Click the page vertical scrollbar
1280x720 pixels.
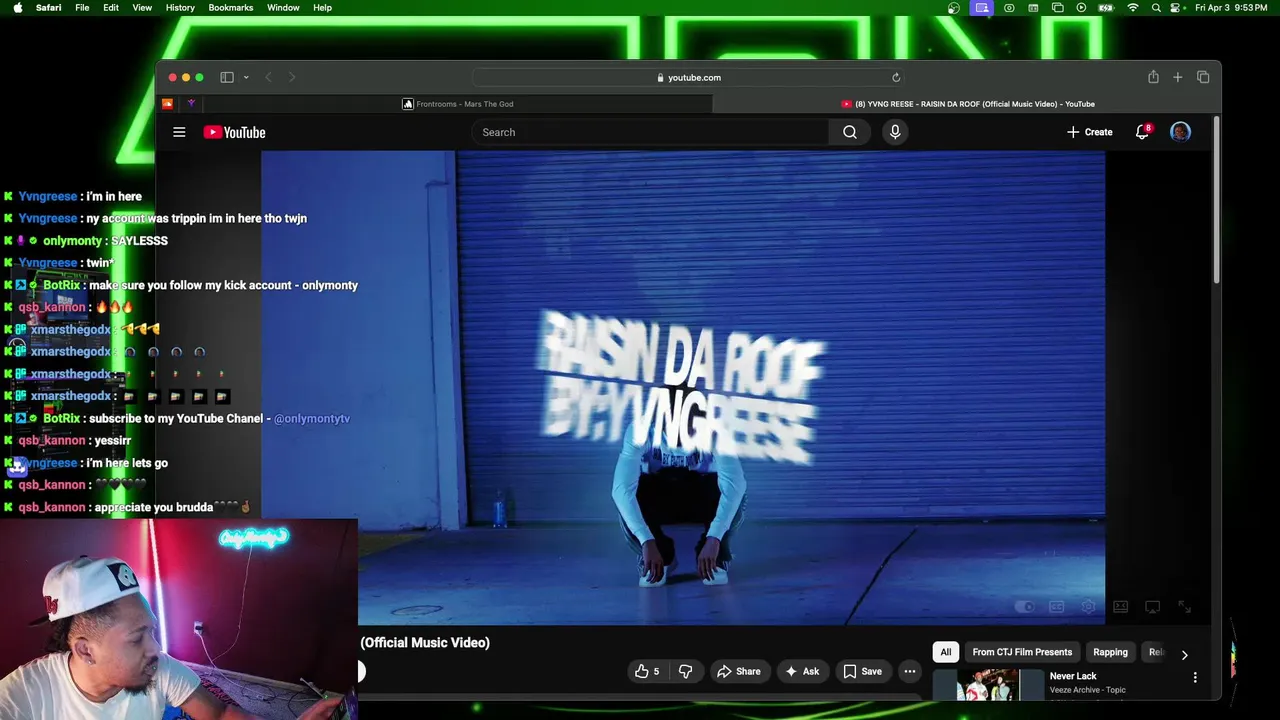(x=1216, y=200)
